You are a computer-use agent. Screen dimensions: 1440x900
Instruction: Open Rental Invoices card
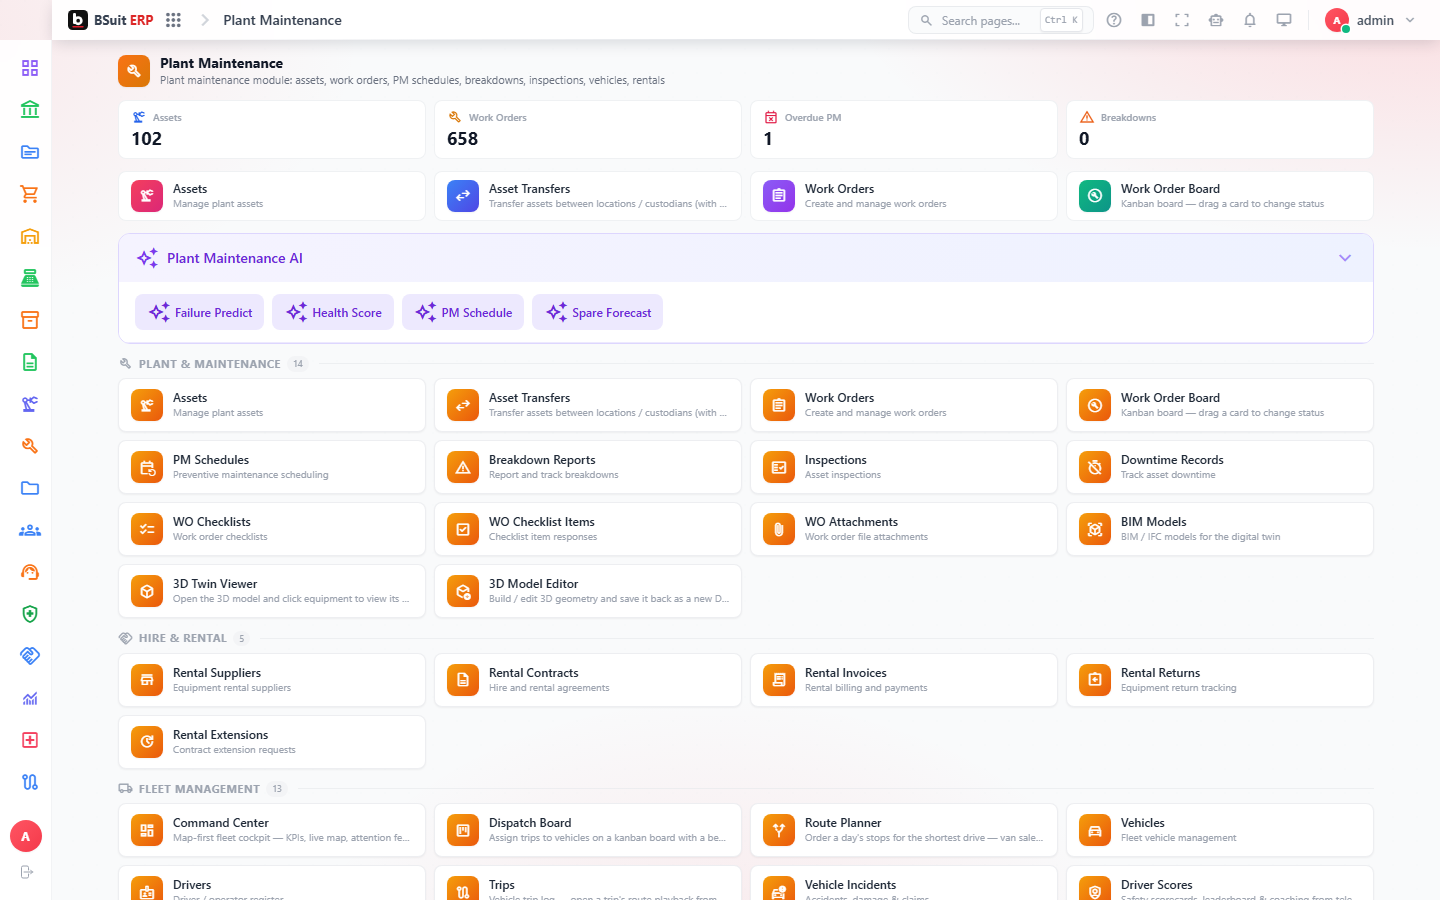click(904, 680)
